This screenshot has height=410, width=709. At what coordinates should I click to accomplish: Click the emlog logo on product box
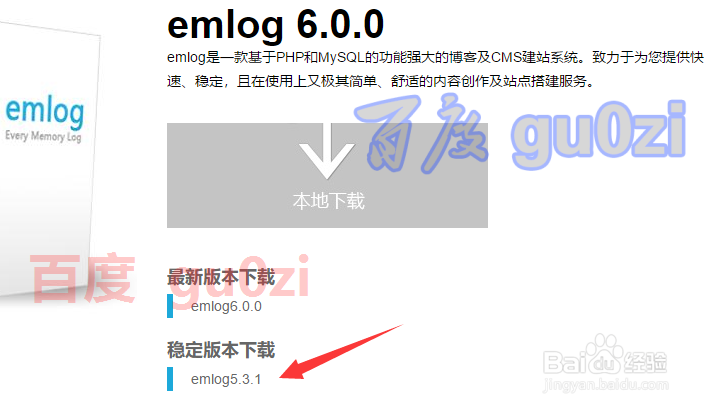(x=45, y=111)
